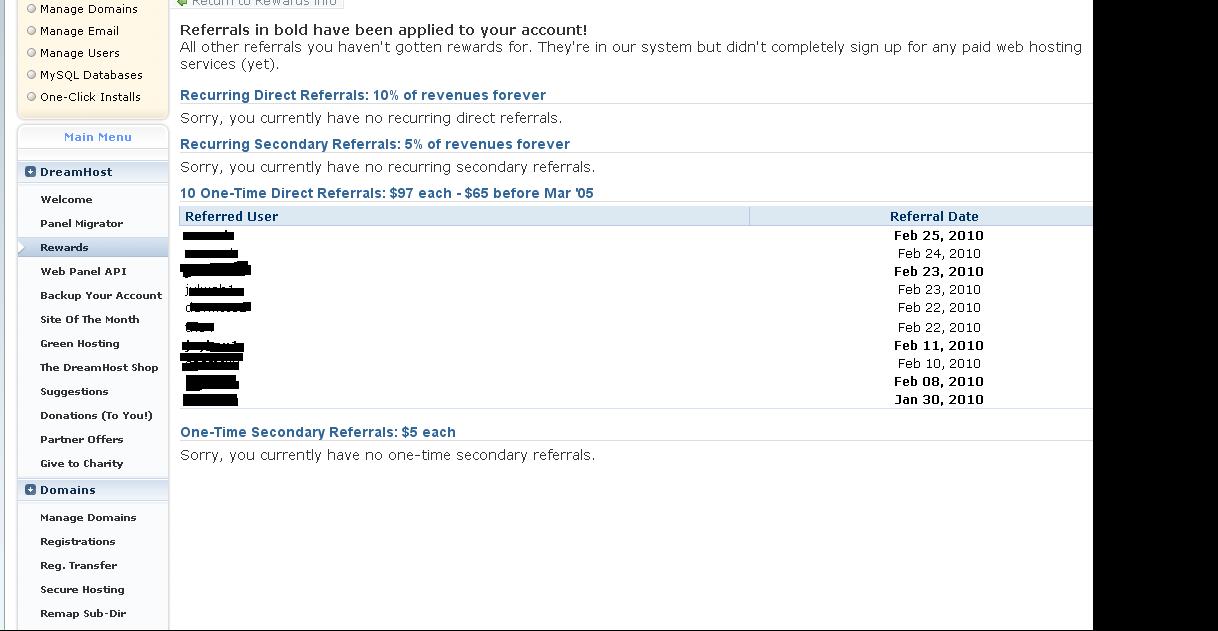This screenshot has height=631, width=1218.
Task: Open Secure Hosting link
Action: [82, 590]
